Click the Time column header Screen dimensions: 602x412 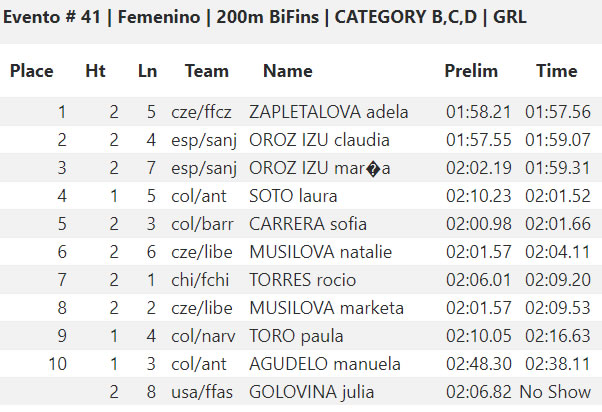point(557,71)
